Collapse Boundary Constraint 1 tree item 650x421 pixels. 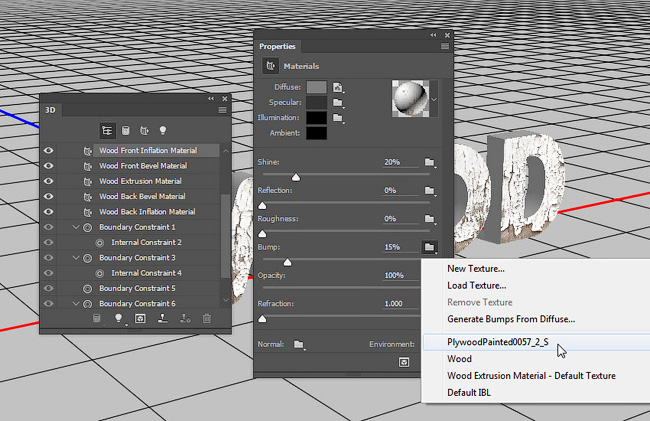coord(76,227)
